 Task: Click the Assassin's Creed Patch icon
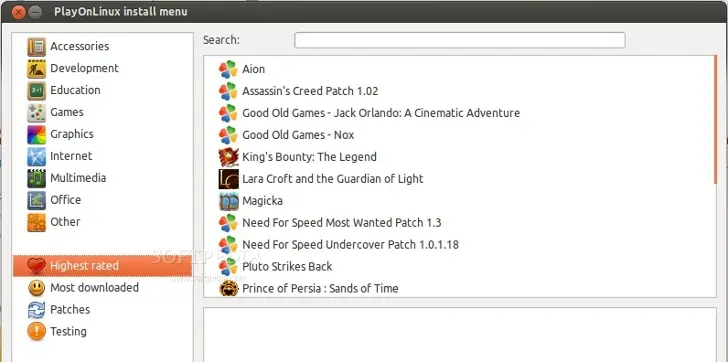228,91
